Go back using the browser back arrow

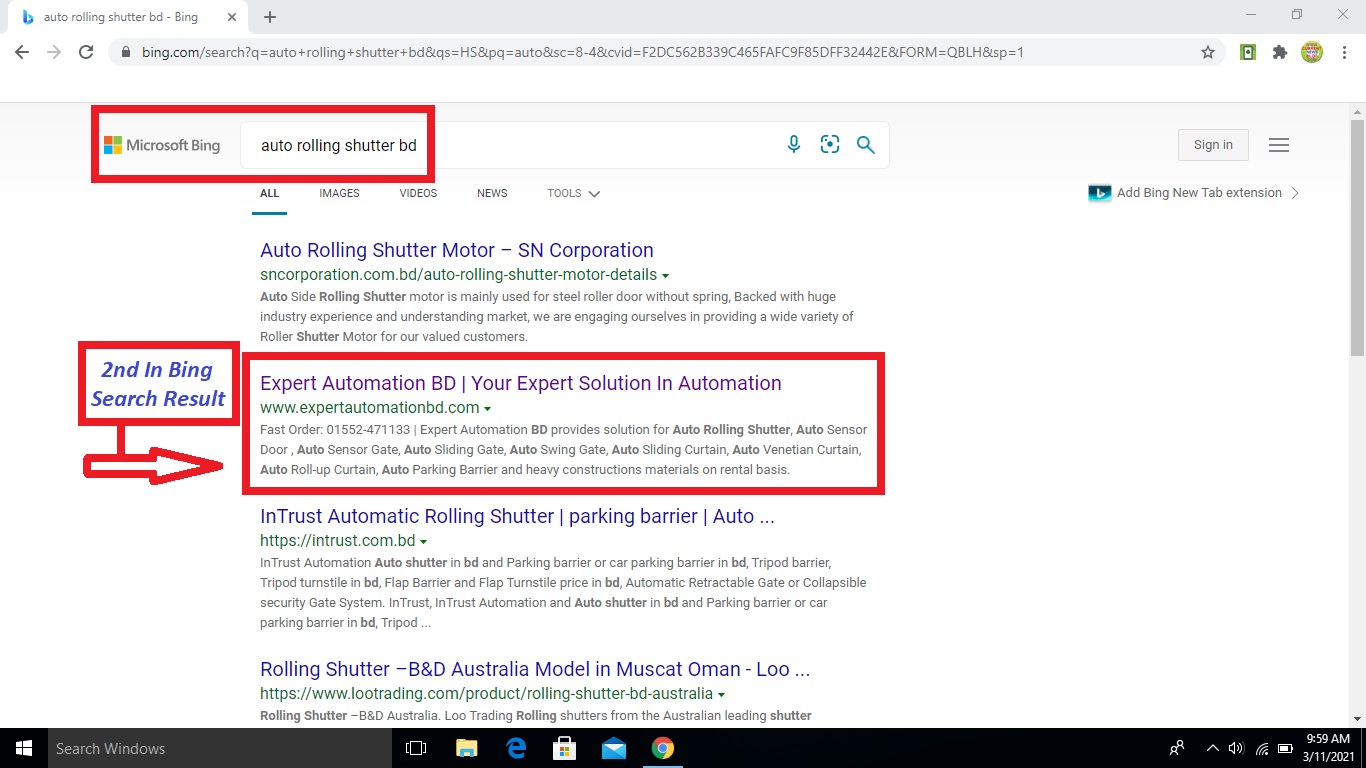click(22, 52)
